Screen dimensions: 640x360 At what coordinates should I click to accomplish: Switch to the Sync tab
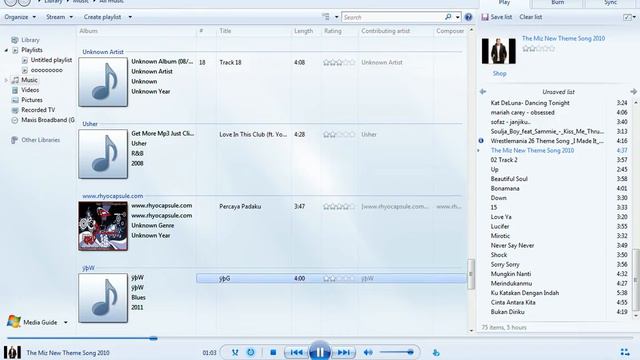click(611, 3)
